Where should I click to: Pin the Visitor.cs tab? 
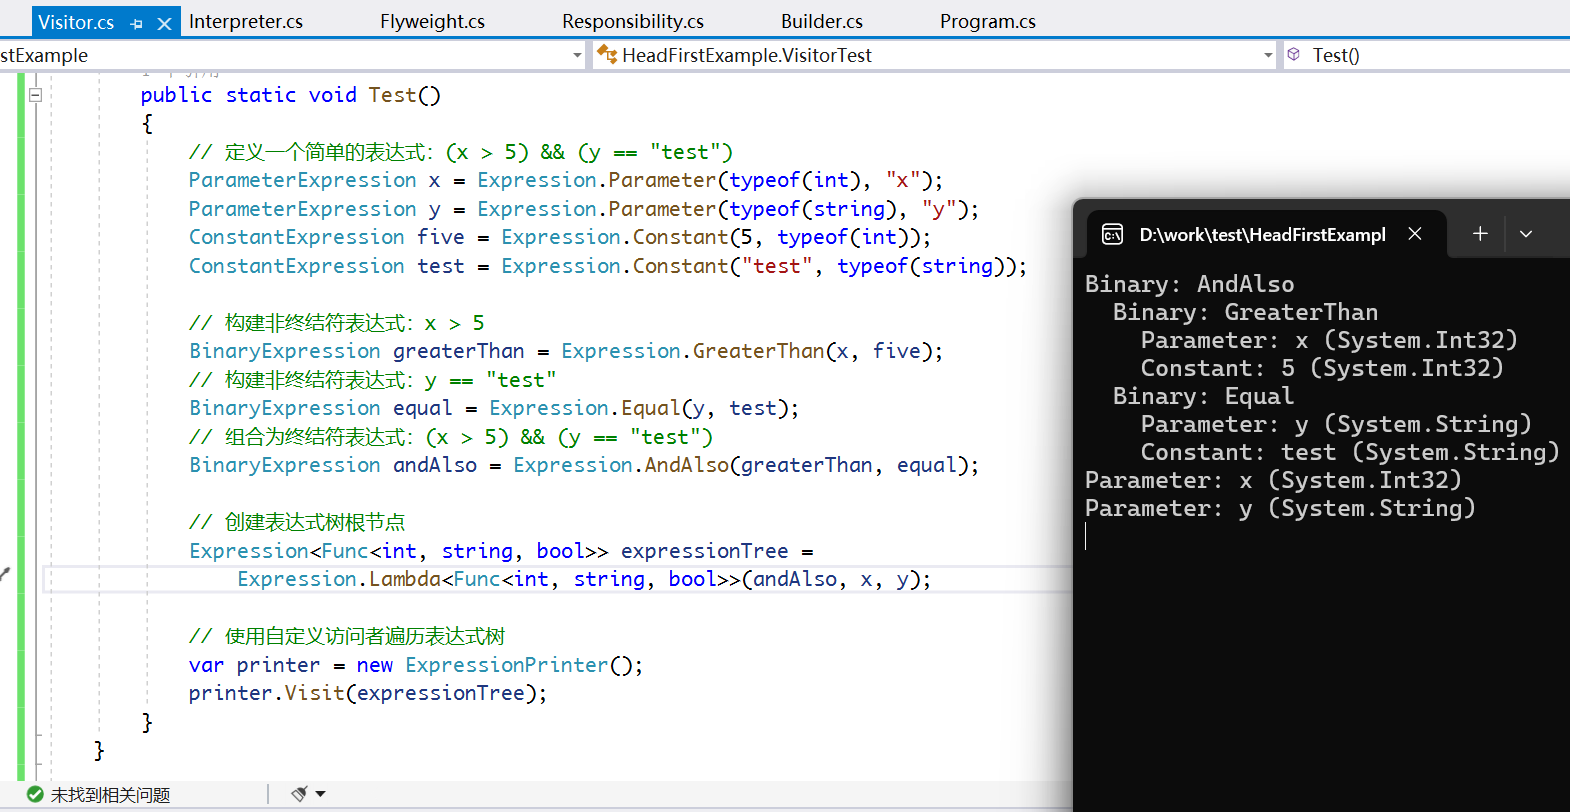pyautogui.click(x=137, y=23)
